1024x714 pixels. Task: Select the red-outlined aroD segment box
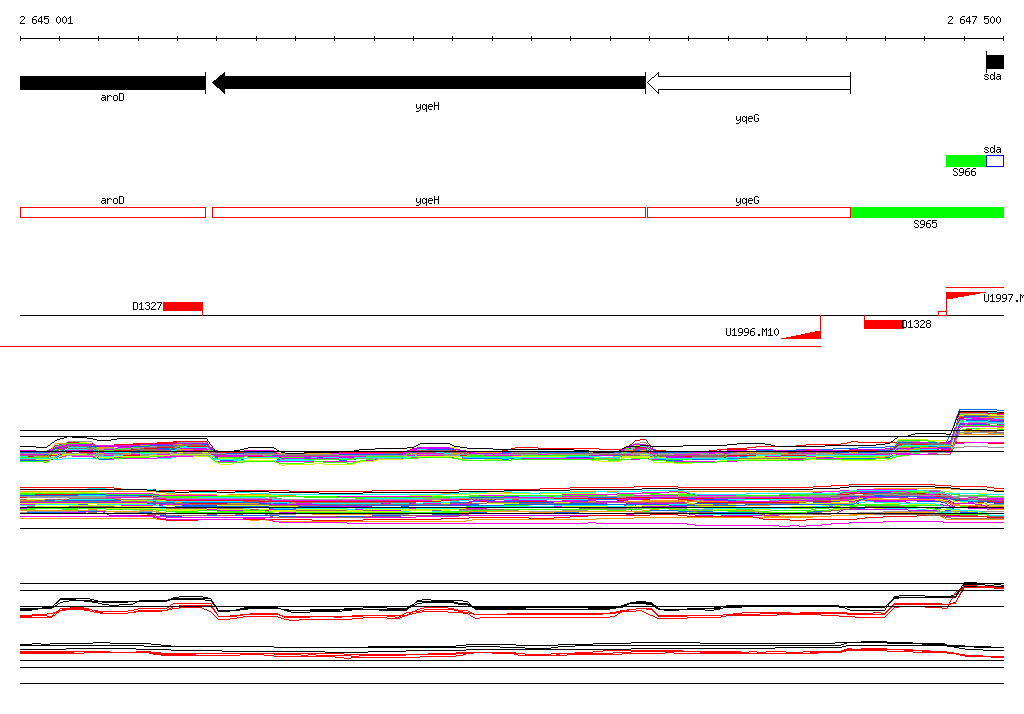113,212
